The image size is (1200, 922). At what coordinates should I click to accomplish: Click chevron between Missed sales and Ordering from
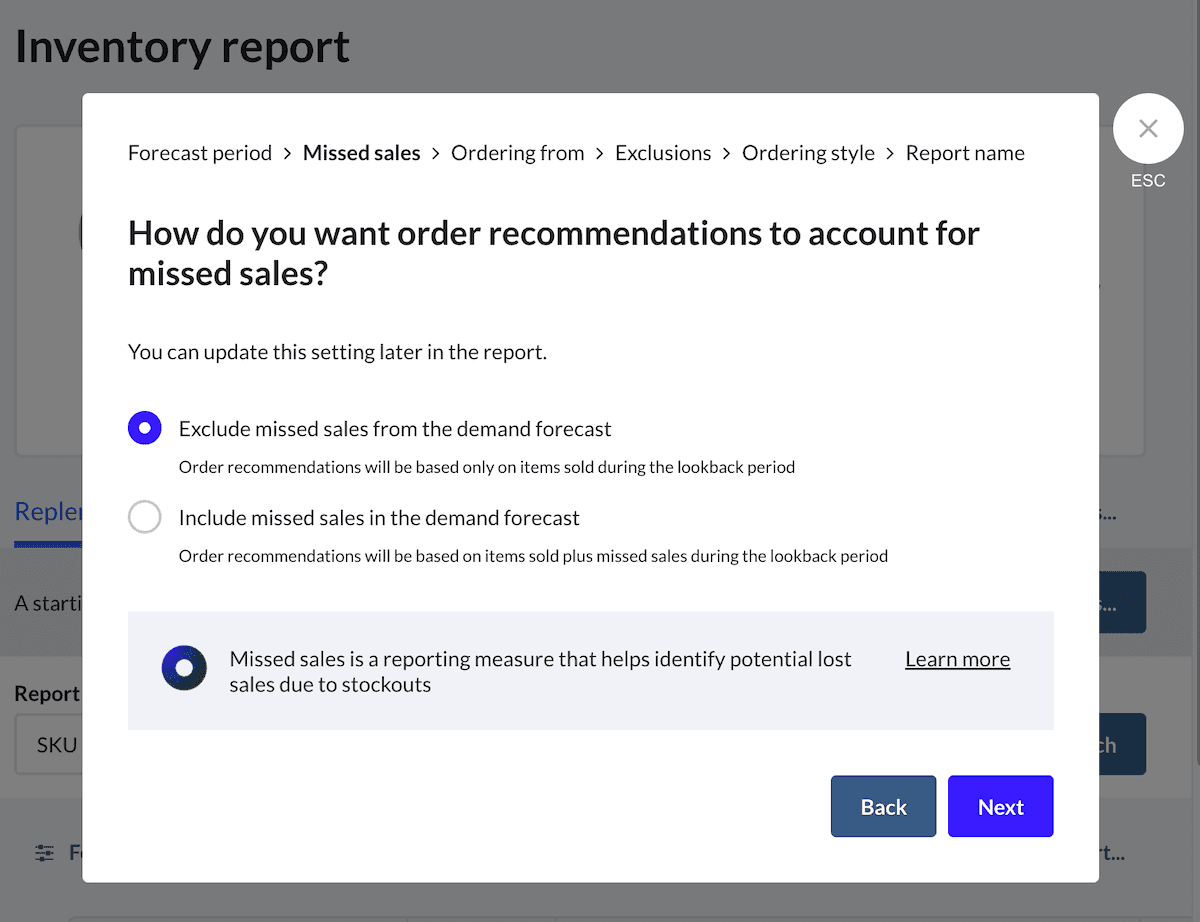pos(435,154)
